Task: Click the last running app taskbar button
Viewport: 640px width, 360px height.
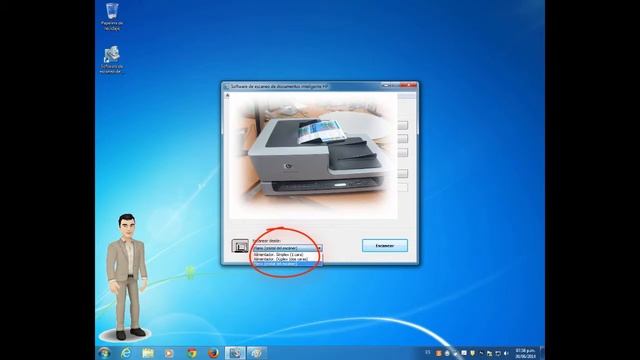Action: click(x=256, y=353)
